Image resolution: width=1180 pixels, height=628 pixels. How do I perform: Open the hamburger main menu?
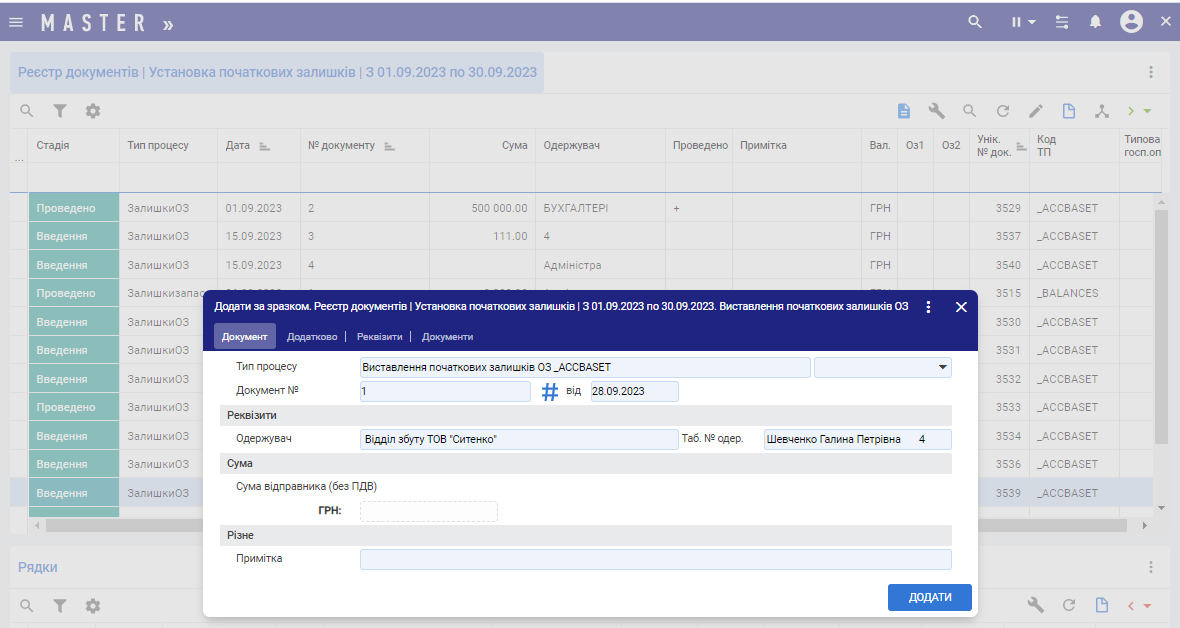point(16,22)
